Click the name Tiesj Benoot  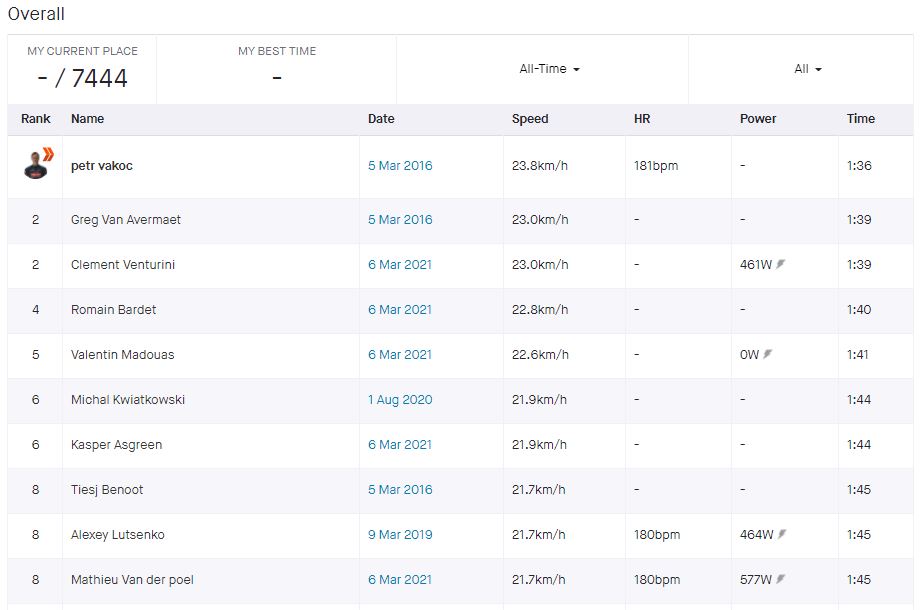pyautogui.click(x=107, y=489)
